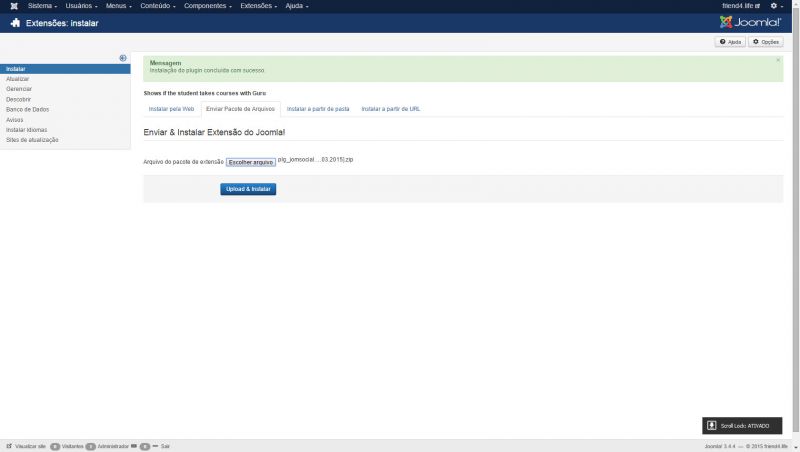Open the user settings gear menu
This screenshot has width=800, height=452.
tap(775, 6)
